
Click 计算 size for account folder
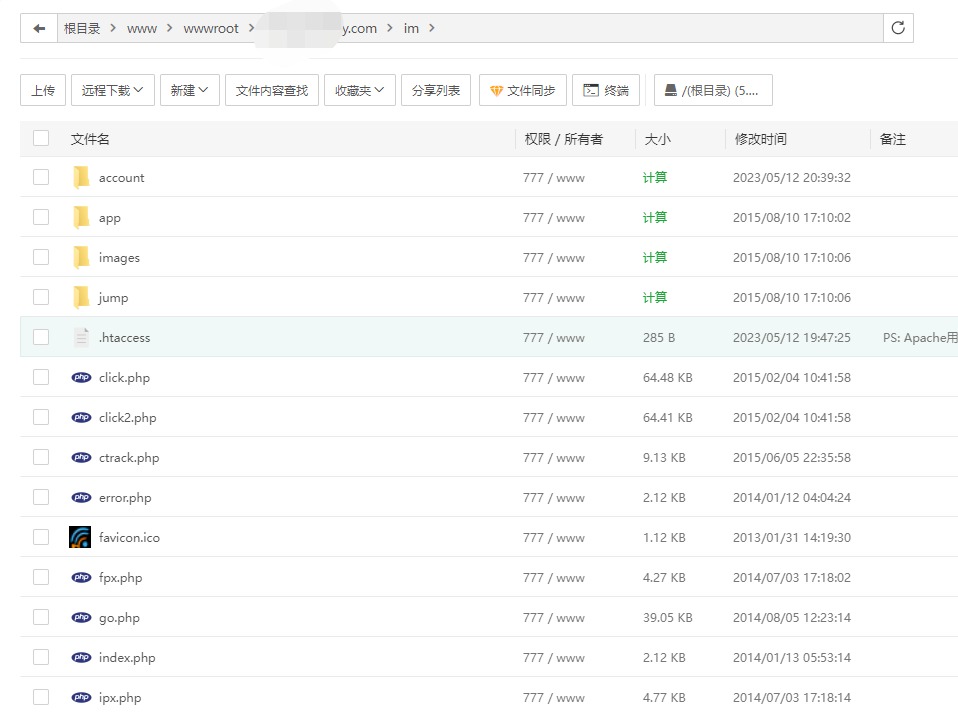655,177
